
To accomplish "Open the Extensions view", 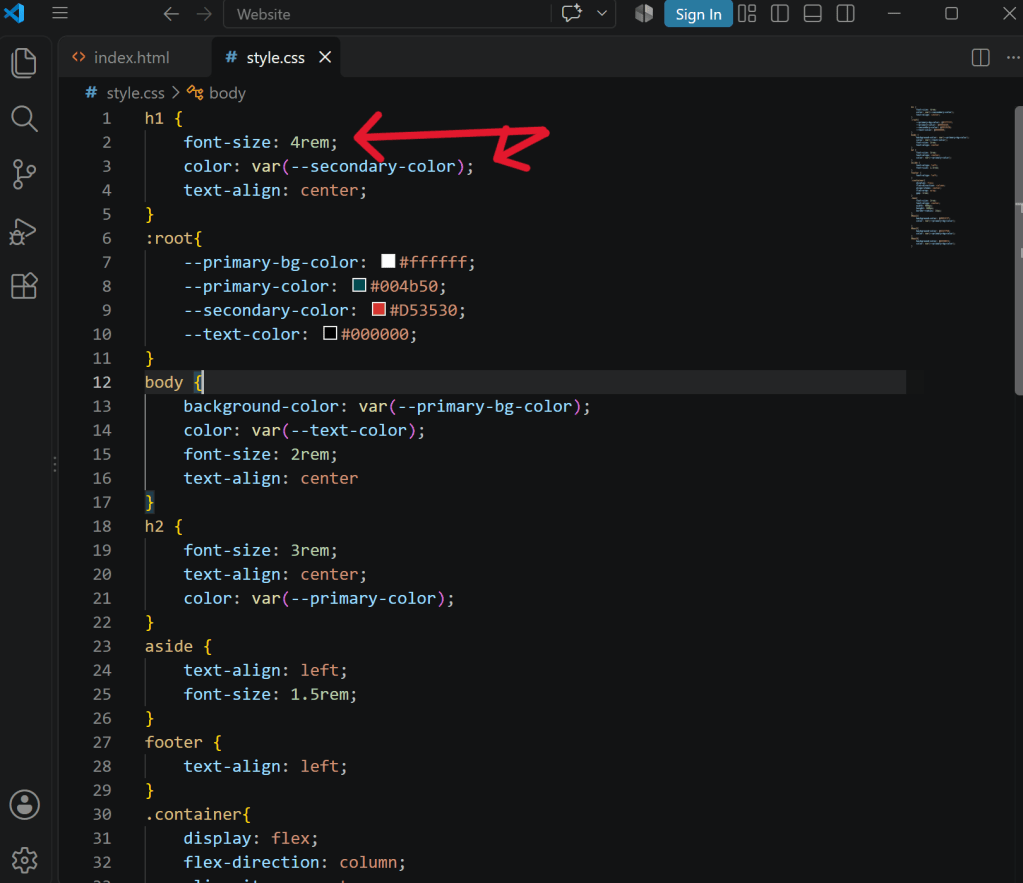I will point(24,286).
